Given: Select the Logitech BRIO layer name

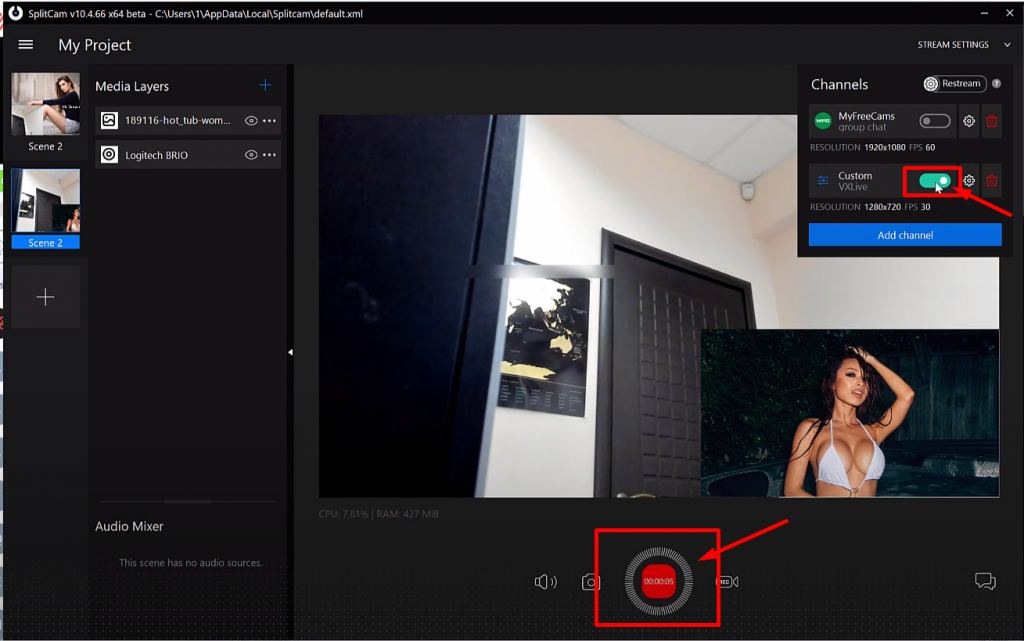Looking at the screenshot, I should coord(157,155).
